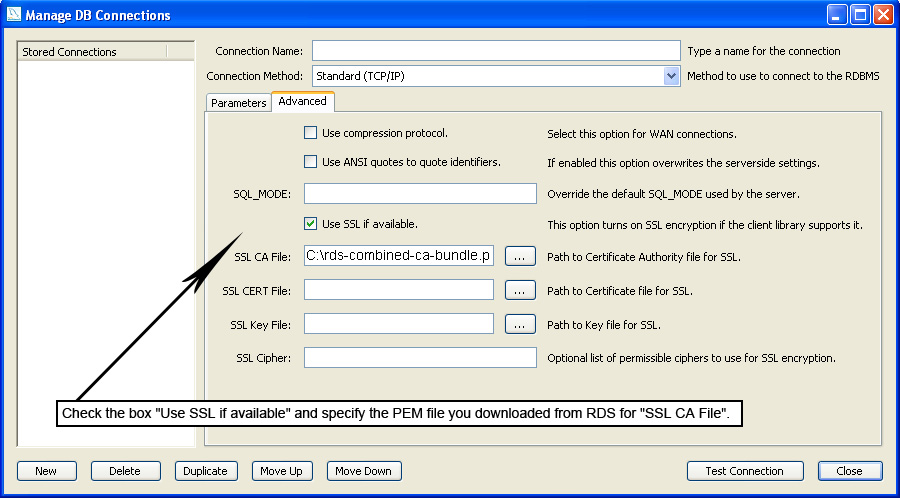
Task: Click the Connection Name input field
Action: [496, 51]
